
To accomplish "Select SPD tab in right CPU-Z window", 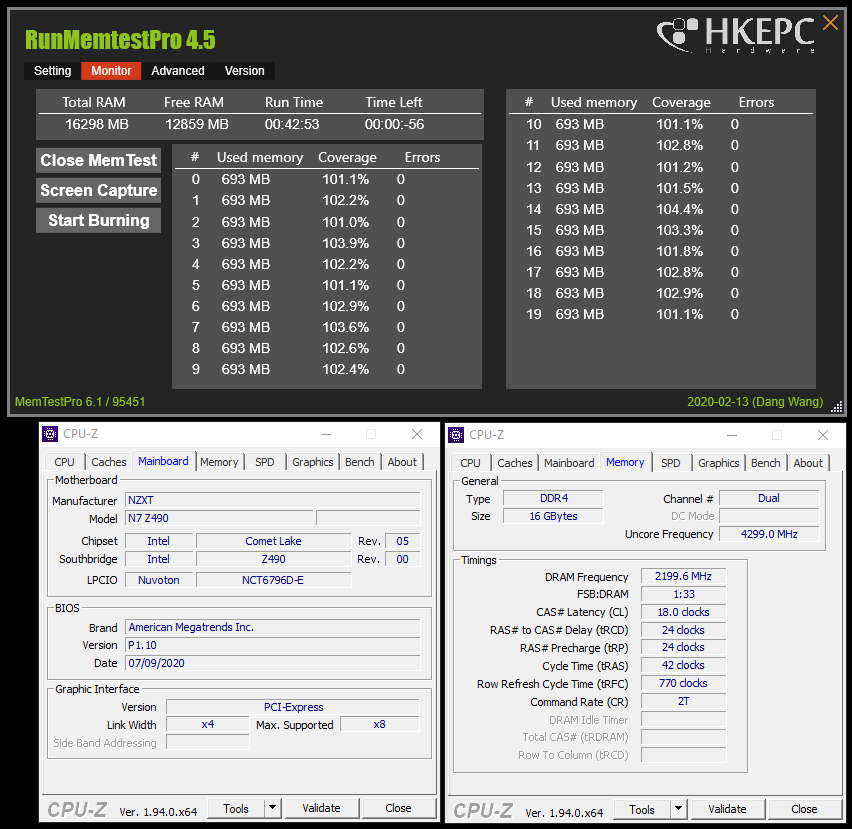I will [x=671, y=463].
